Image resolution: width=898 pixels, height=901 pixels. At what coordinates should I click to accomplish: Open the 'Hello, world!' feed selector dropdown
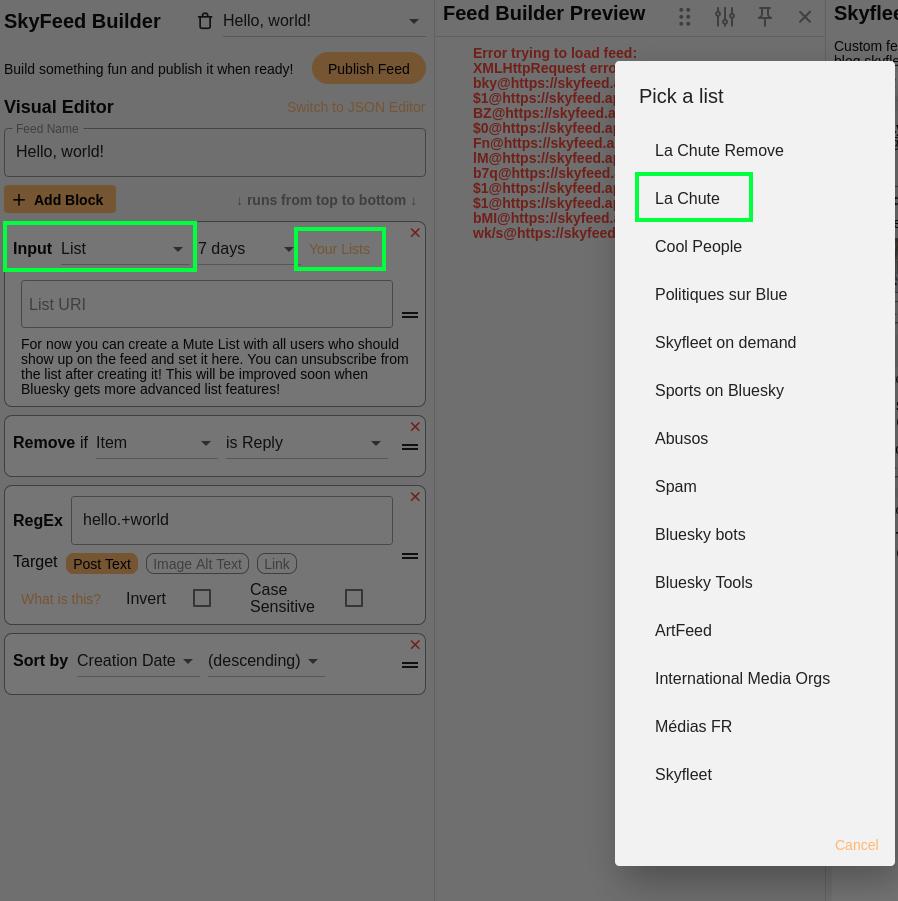[324, 21]
